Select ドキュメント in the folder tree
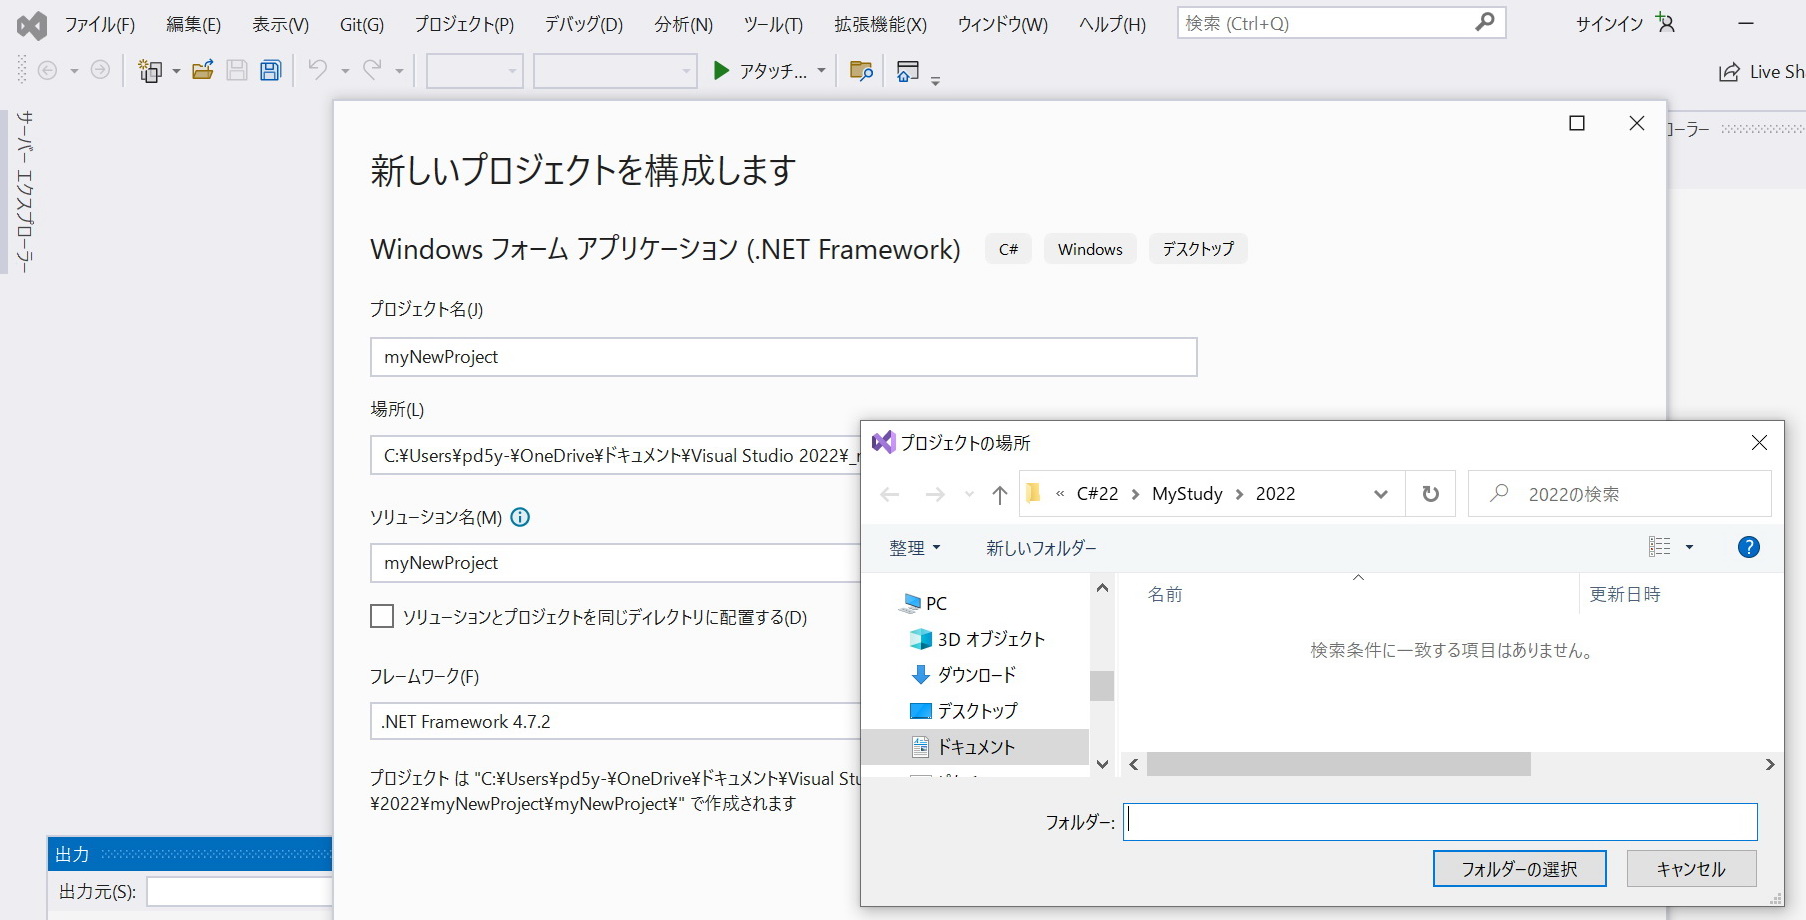Viewport: 1806px width, 920px height. coord(975,747)
